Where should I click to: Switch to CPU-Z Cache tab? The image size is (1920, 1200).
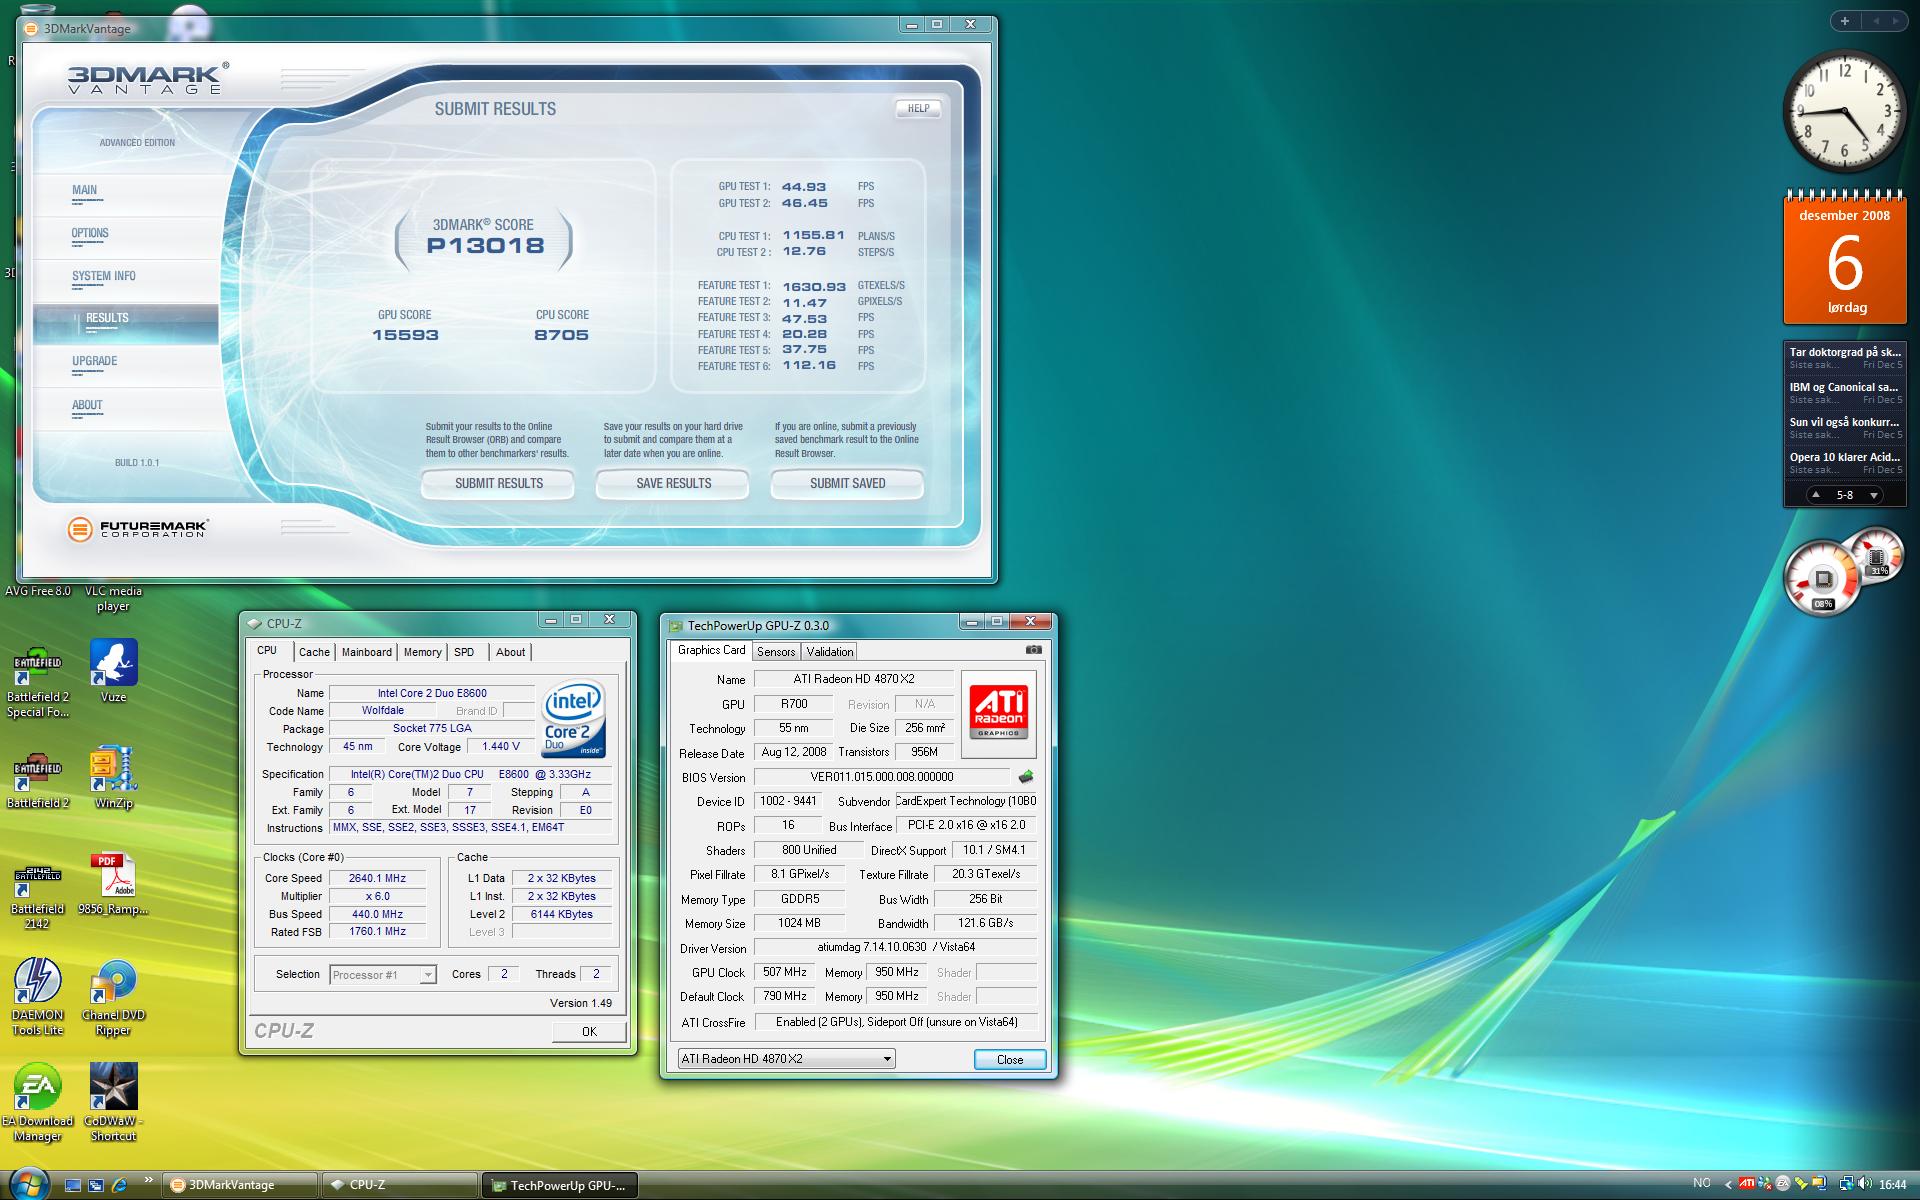click(314, 652)
